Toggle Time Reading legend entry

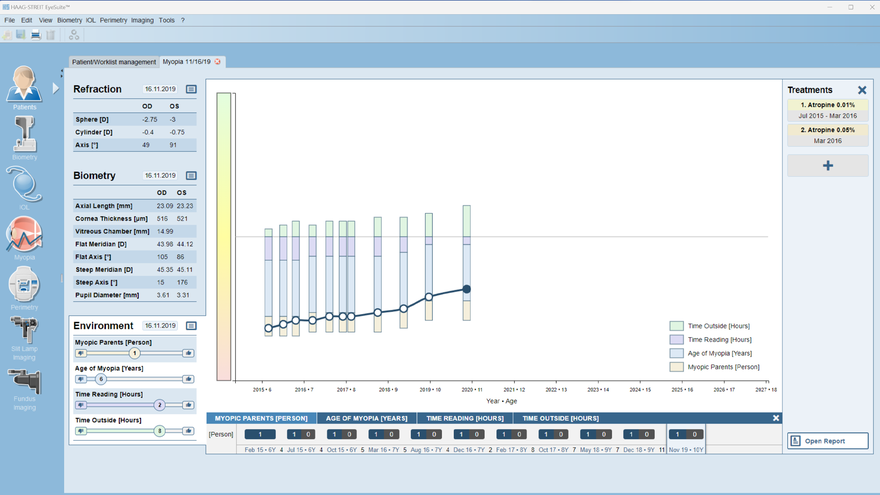click(676, 339)
